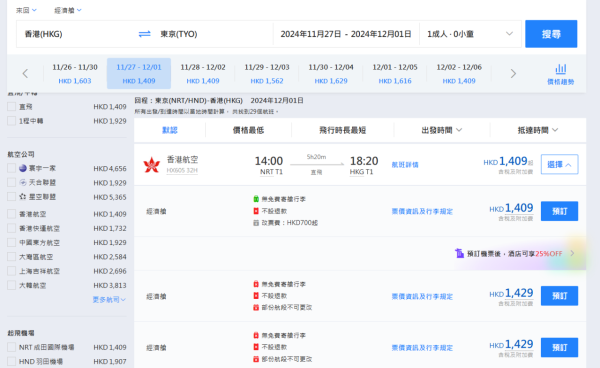
Task: Click the 18:20 arrival time
Action: [x=364, y=161]
